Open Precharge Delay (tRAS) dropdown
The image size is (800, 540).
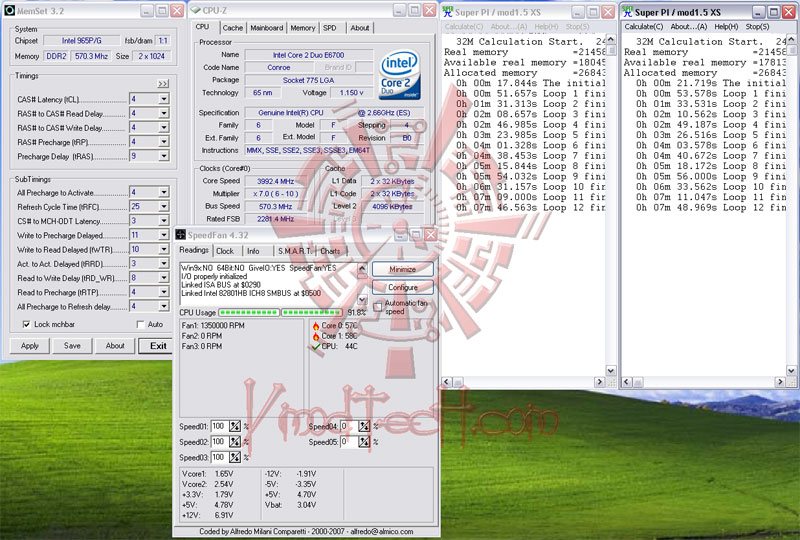point(163,156)
